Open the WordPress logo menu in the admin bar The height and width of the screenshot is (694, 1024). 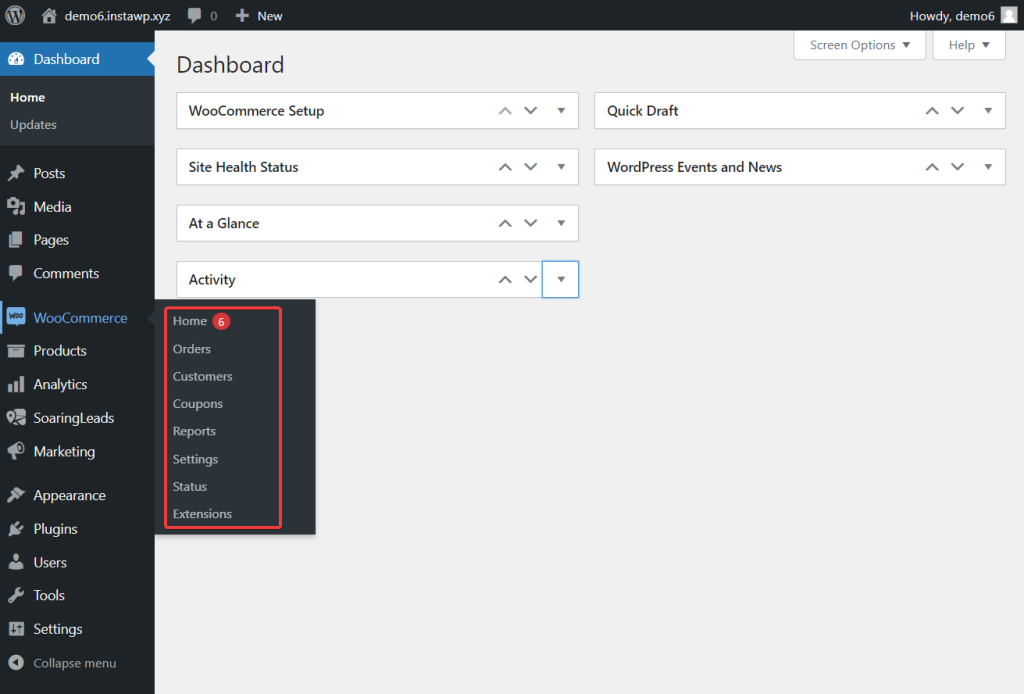[x=15, y=15]
